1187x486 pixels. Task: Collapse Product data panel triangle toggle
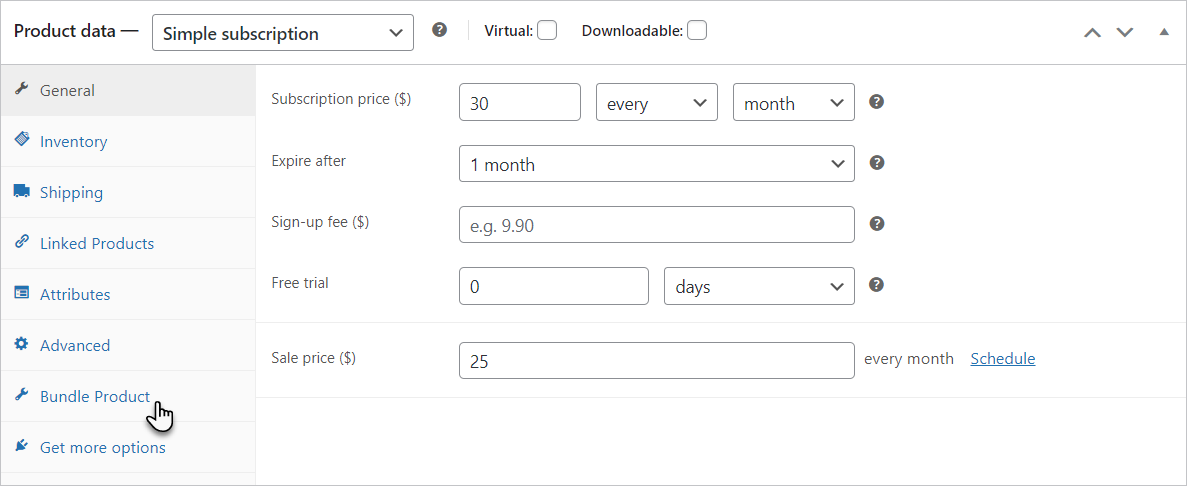[x=1164, y=32]
